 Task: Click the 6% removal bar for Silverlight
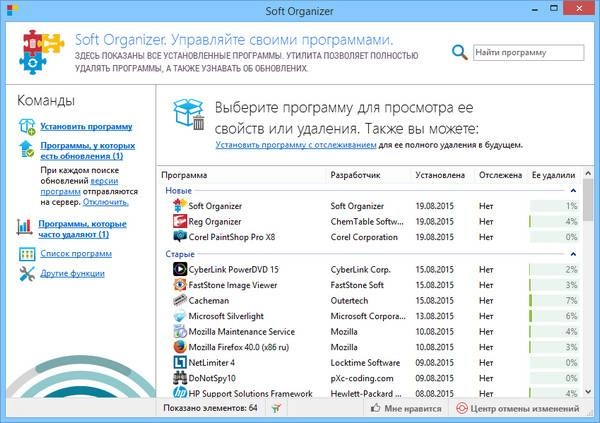pyautogui.click(x=554, y=316)
